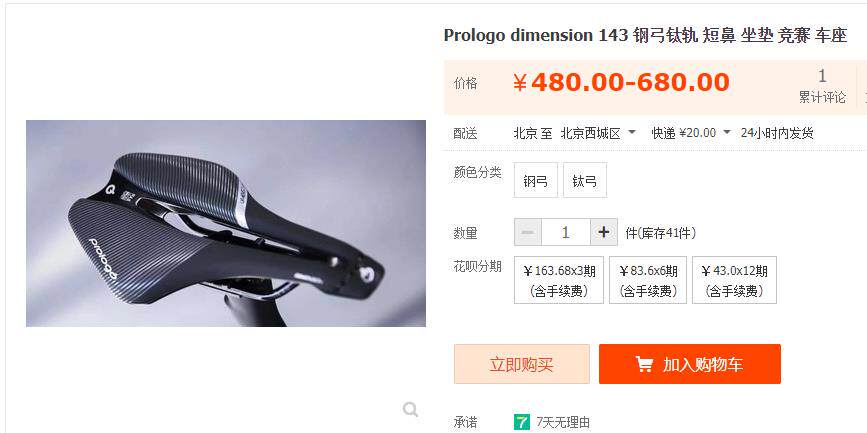The width and height of the screenshot is (867, 433).
Task: Click the 北京 origin city text
Action: click(x=525, y=133)
